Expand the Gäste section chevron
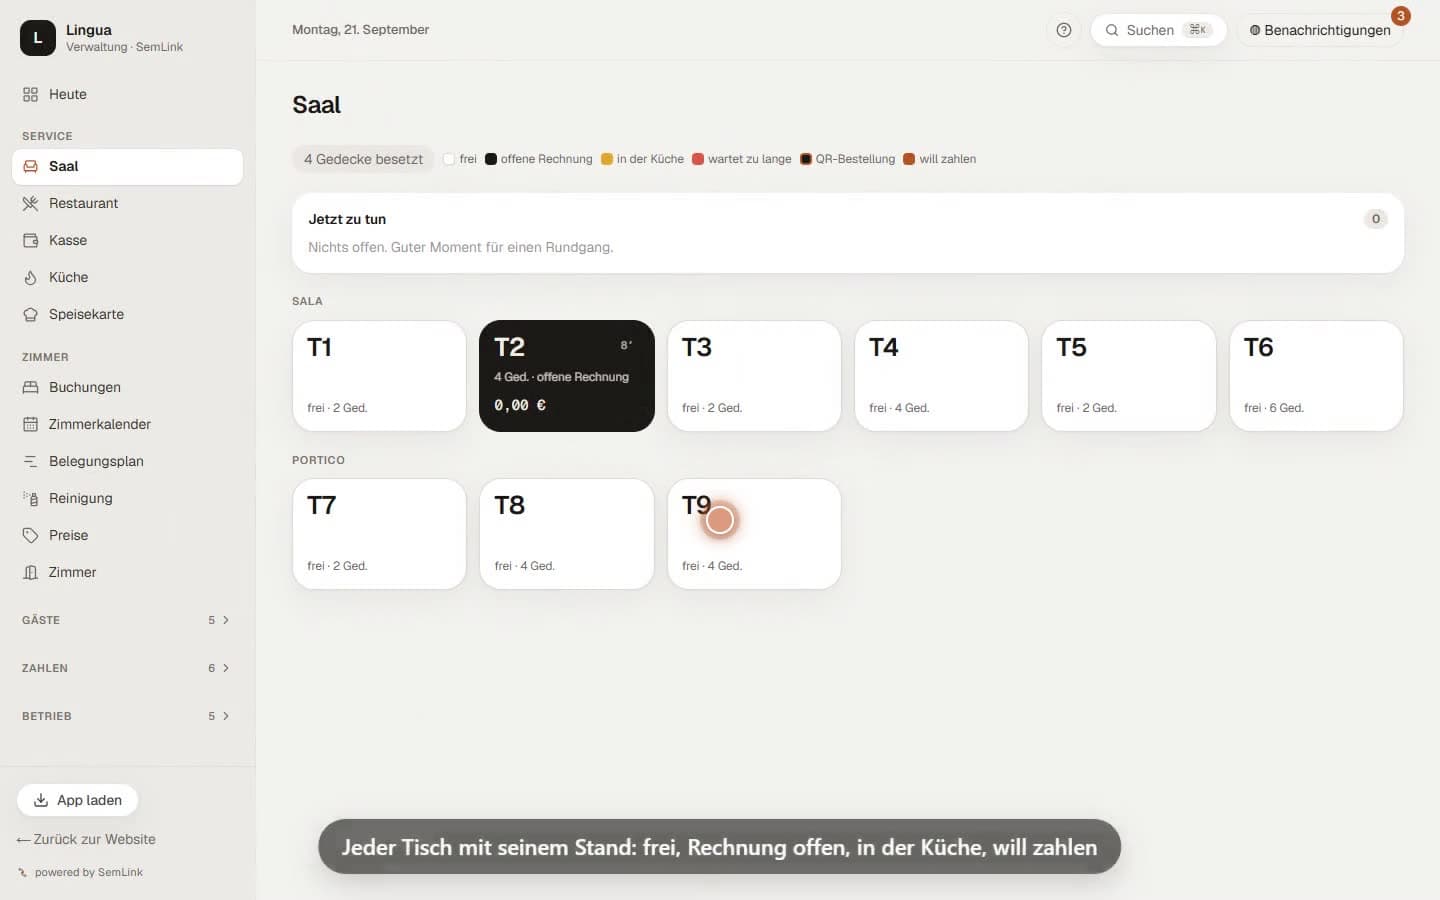The height and width of the screenshot is (900, 1440). click(x=226, y=620)
